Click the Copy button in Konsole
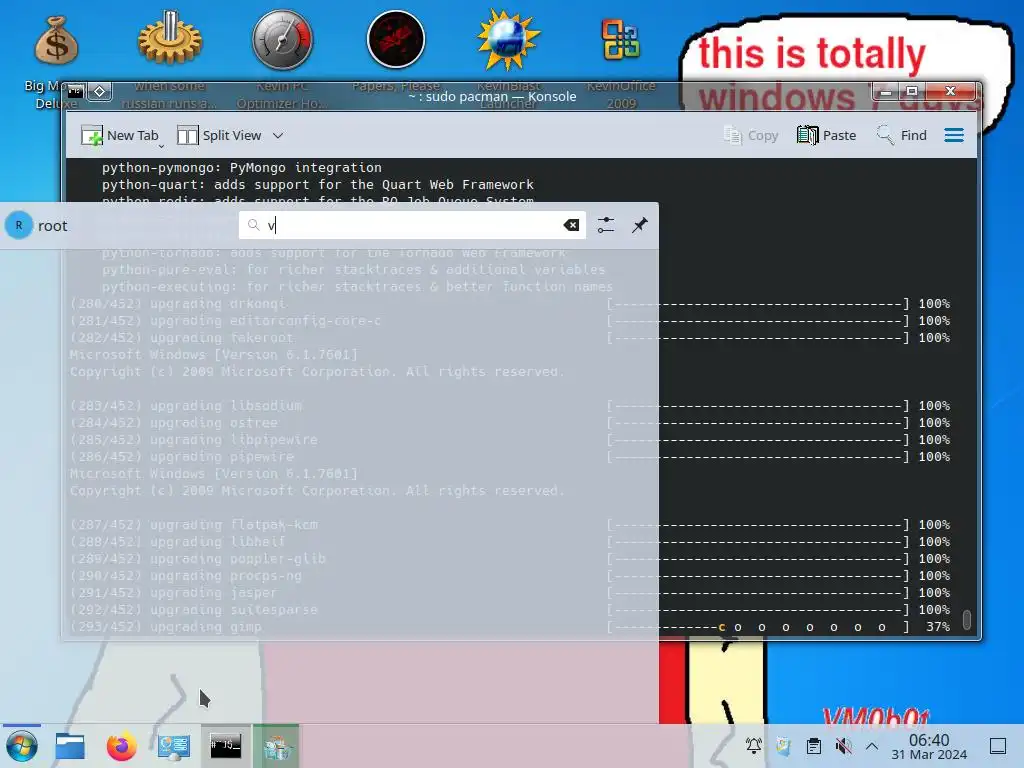The width and height of the screenshot is (1024, 768). tap(751, 135)
